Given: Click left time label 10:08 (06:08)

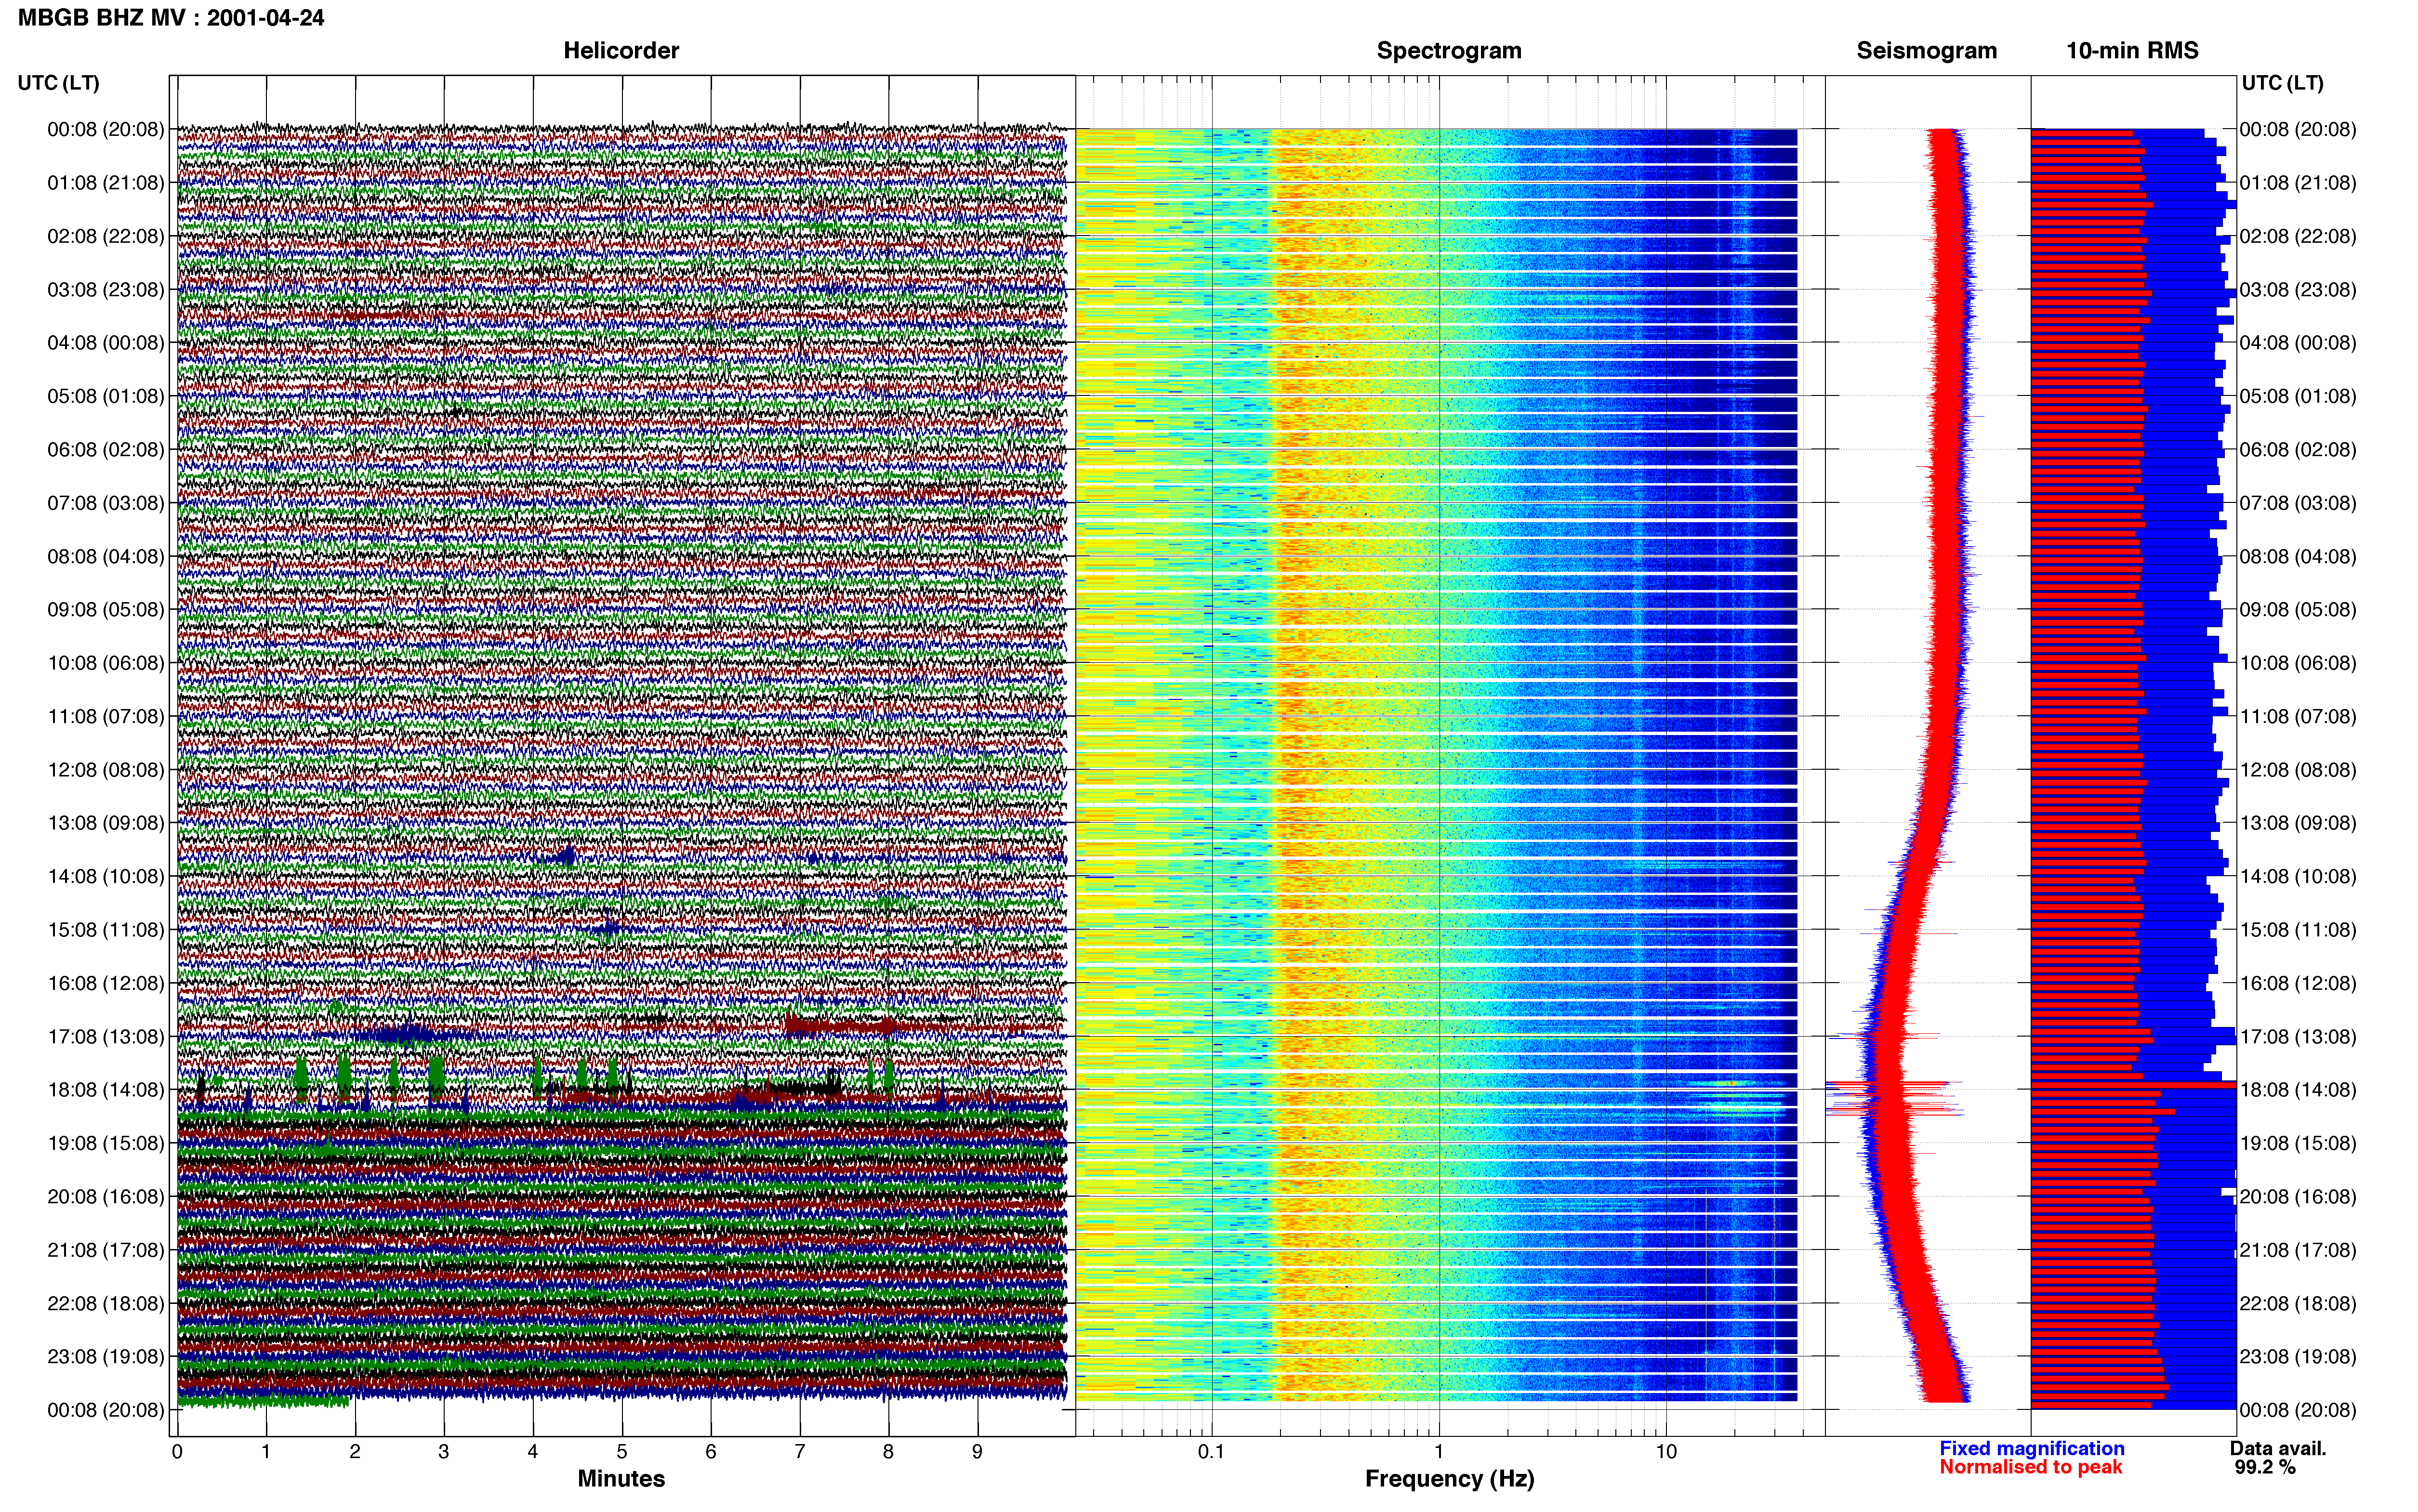Looking at the screenshot, I should click(105, 663).
